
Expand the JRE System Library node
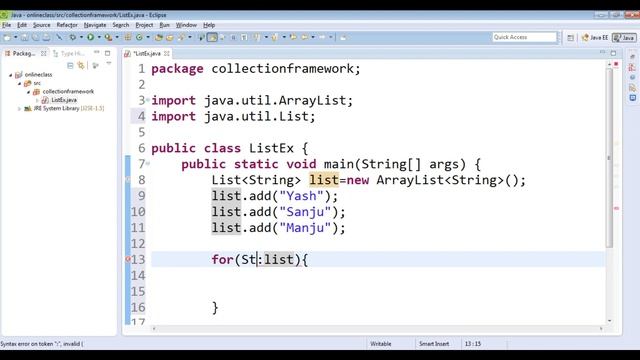(19, 109)
